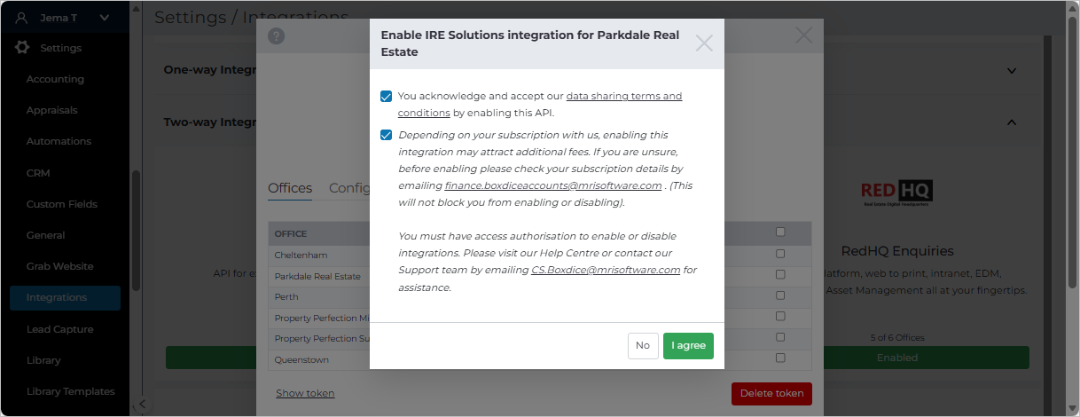Click the Show token link
The image size is (1080, 417).
tap(305, 394)
